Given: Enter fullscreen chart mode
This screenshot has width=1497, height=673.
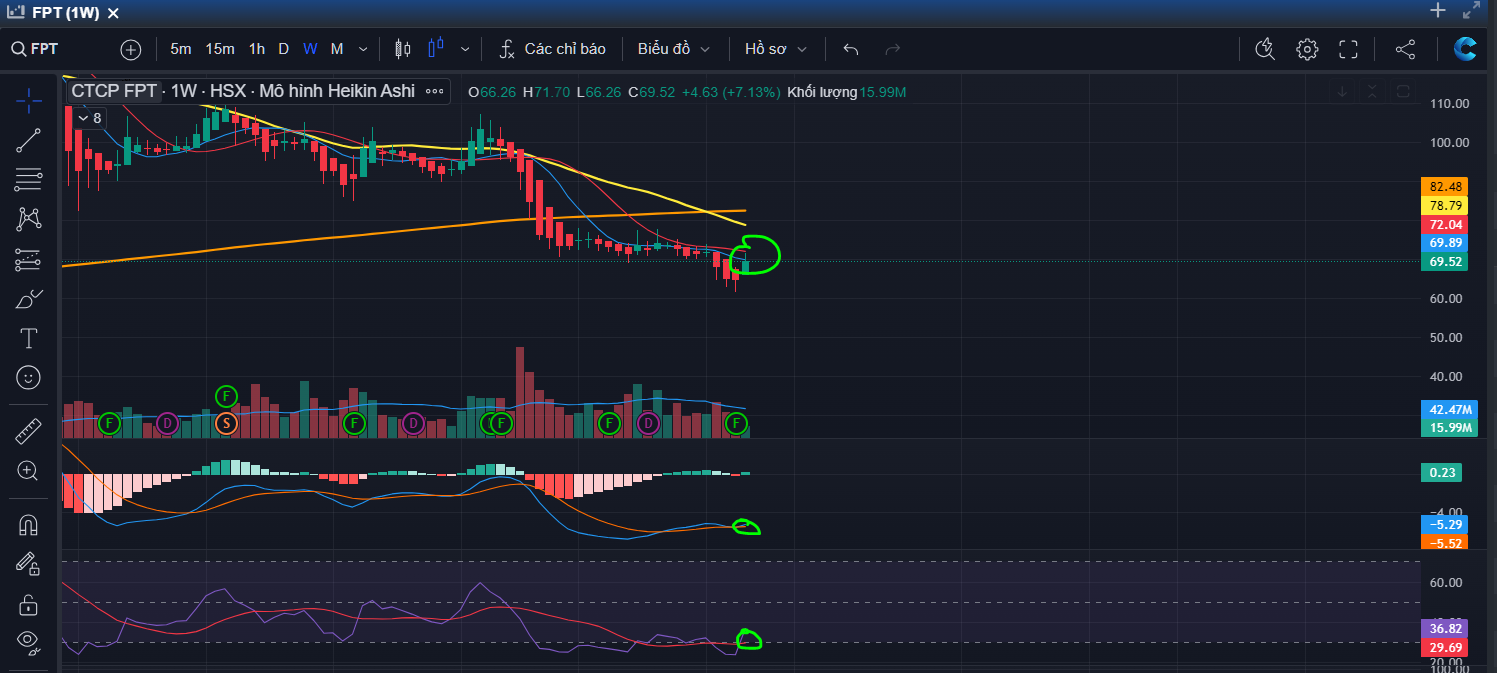Looking at the screenshot, I should click(1348, 49).
